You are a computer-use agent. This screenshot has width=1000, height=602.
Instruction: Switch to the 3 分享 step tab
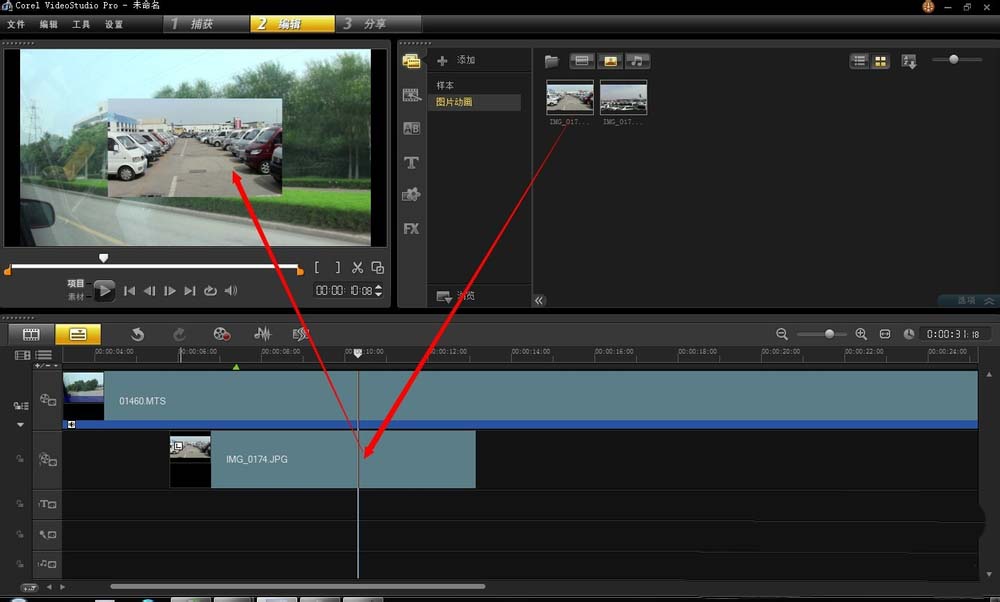[x=378, y=24]
